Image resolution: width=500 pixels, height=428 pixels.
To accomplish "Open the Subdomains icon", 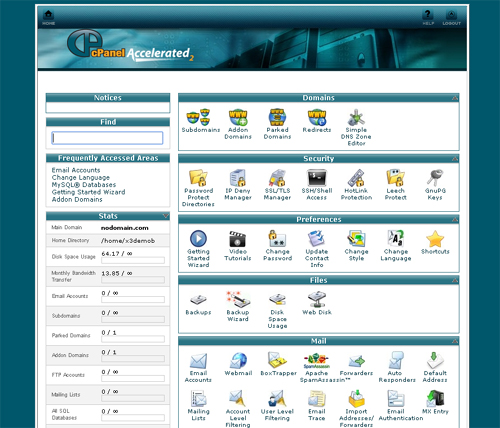I will (x=198, y=117).
